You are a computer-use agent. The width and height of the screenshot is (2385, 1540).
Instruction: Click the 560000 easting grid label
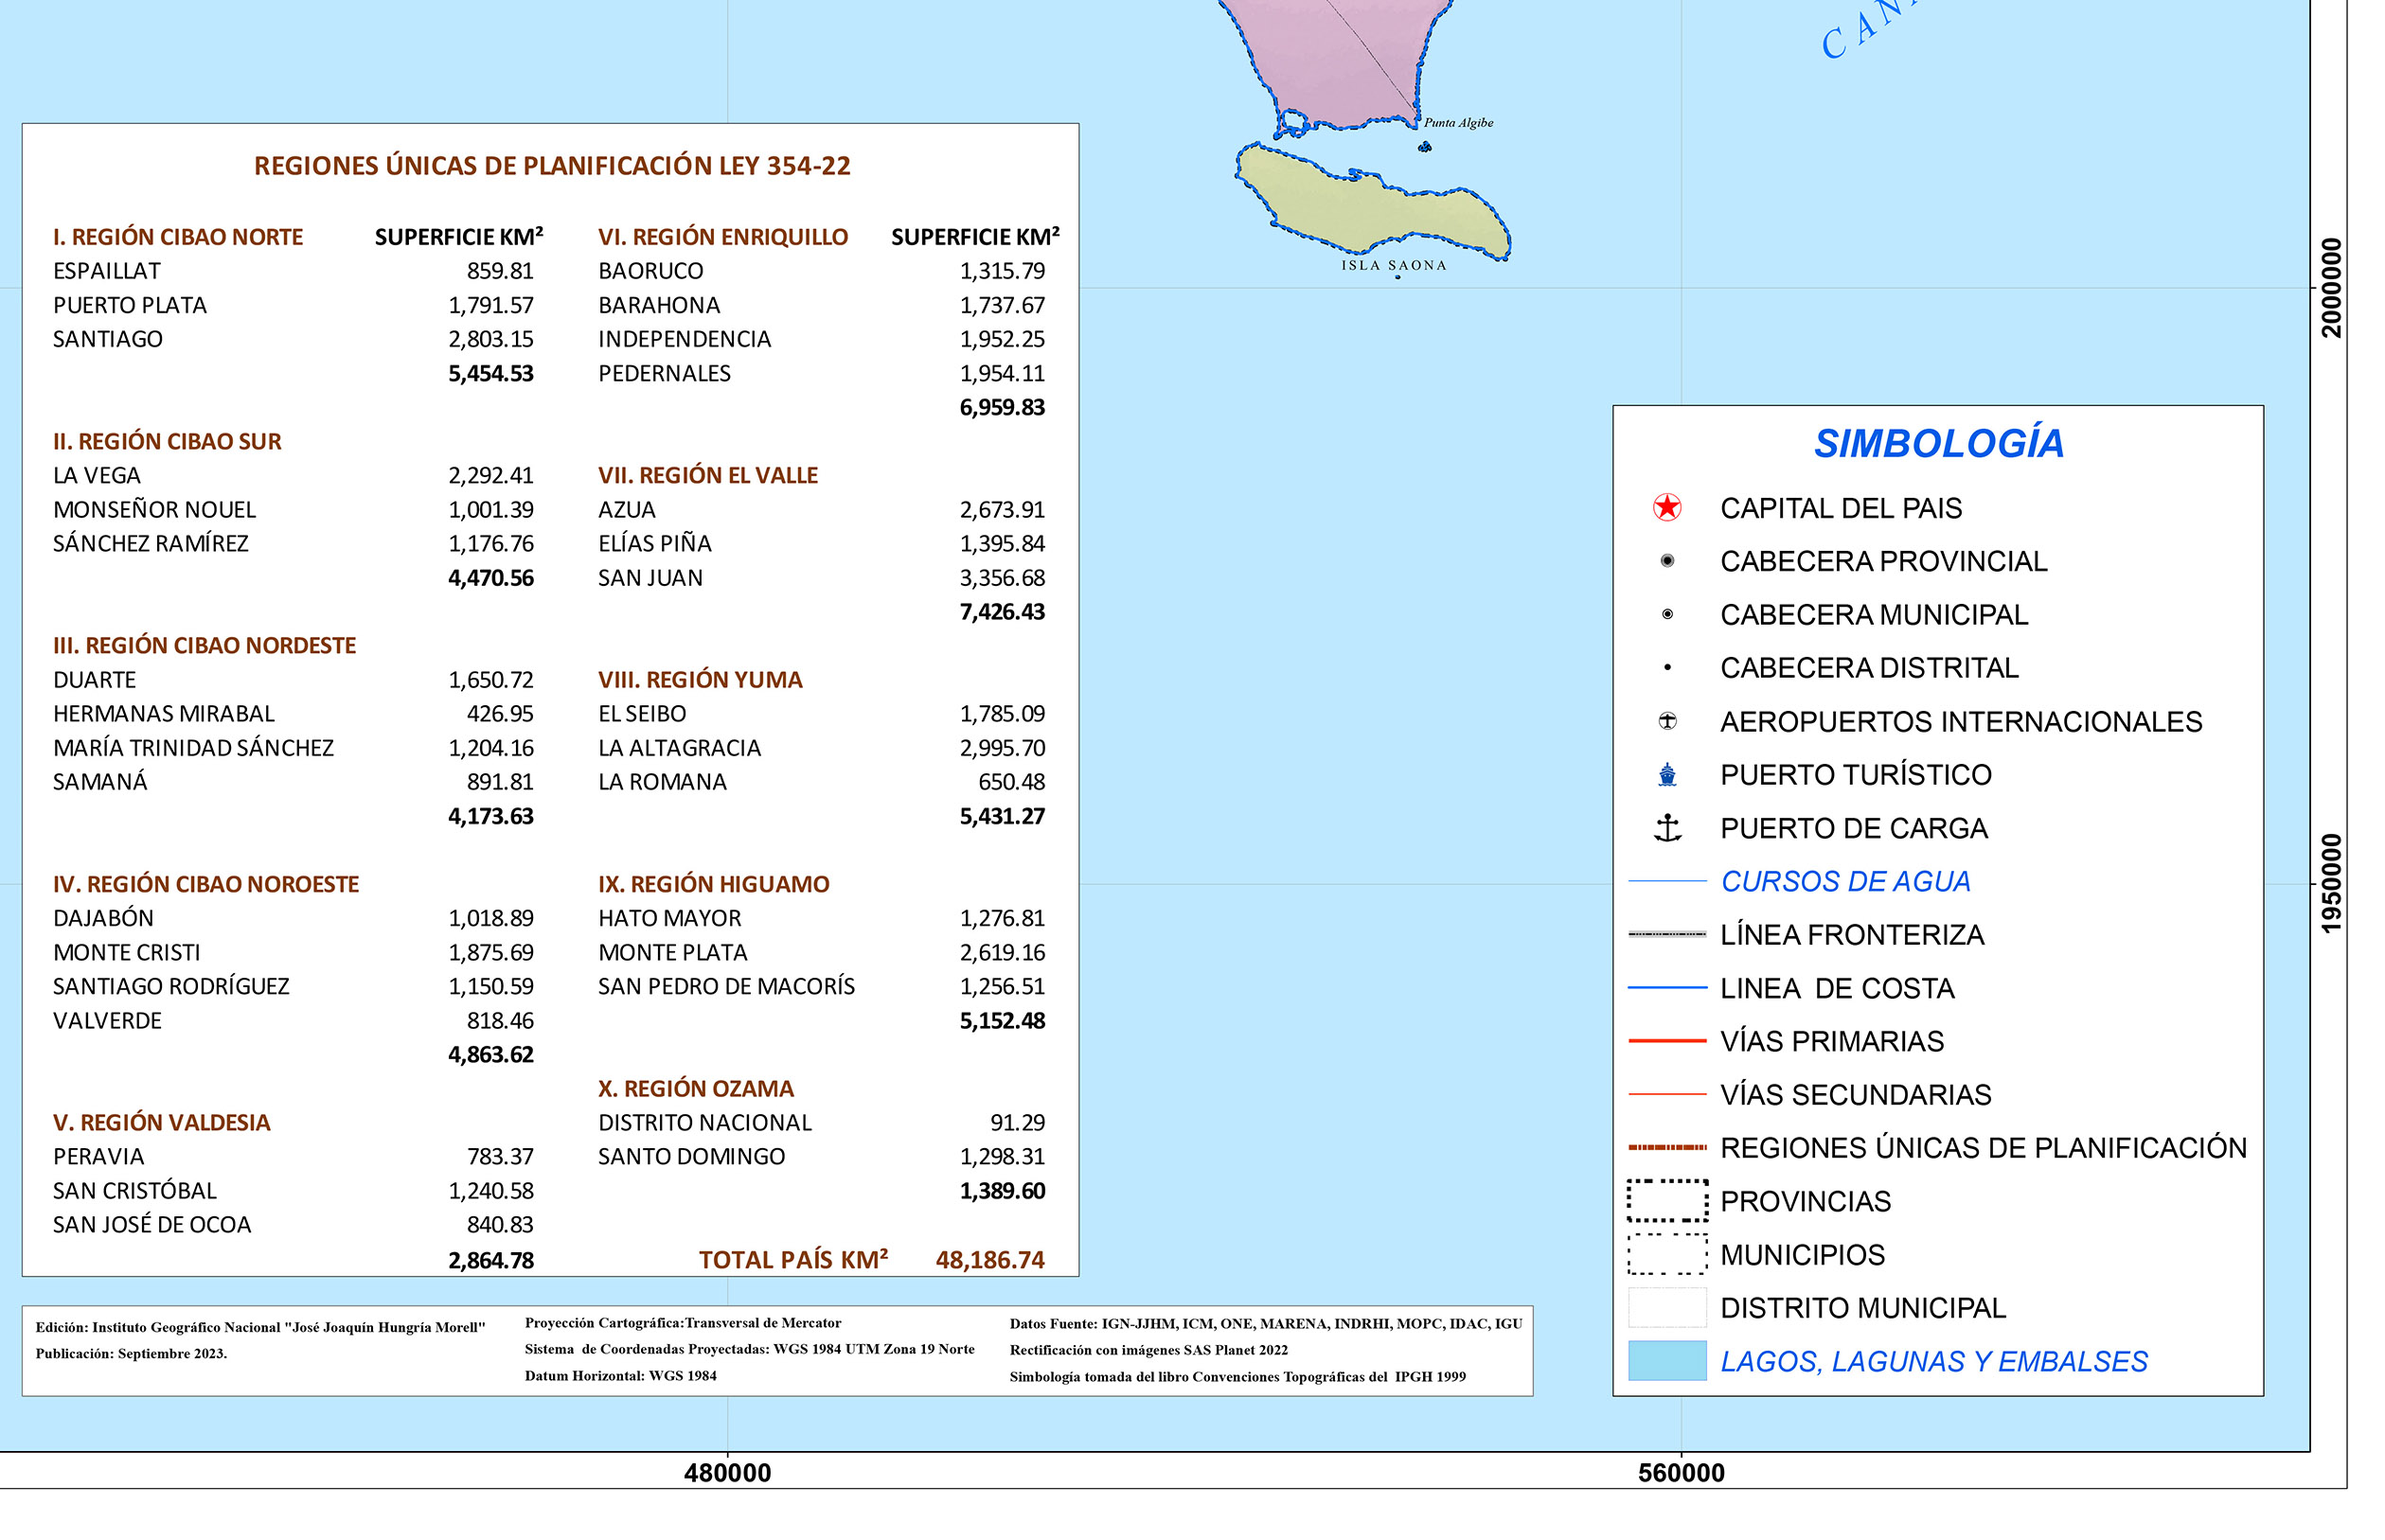(x=1681, y=1473)
